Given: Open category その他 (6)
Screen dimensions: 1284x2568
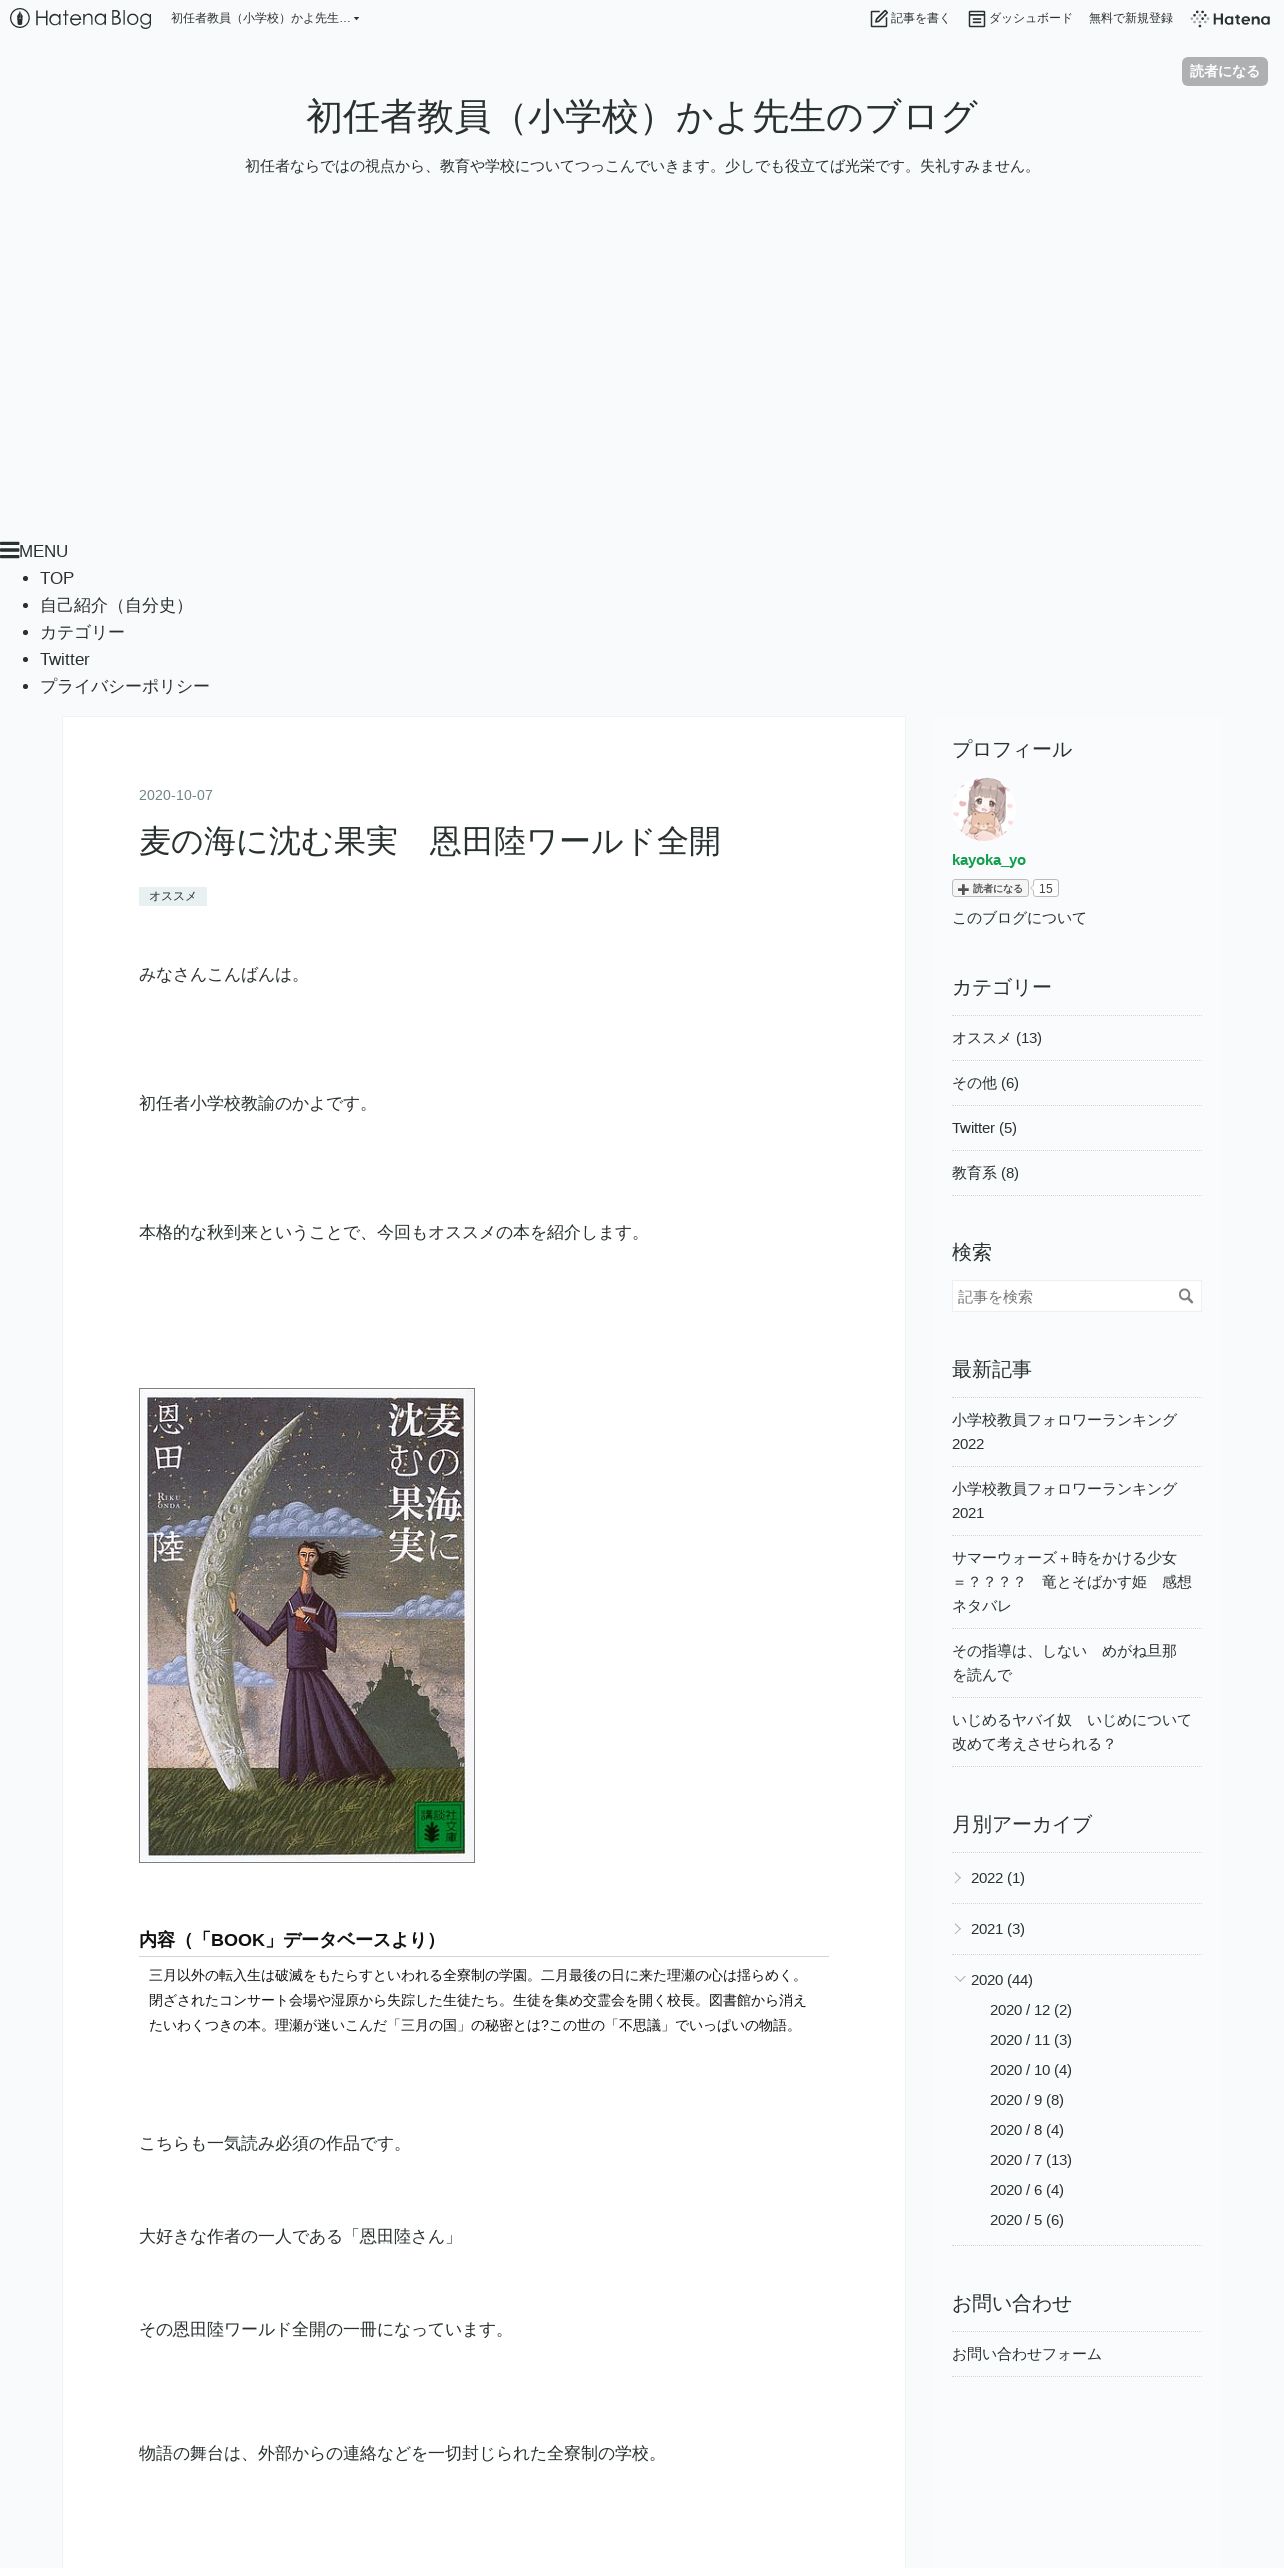Looking at the screenshot, I should (985, 1083).
